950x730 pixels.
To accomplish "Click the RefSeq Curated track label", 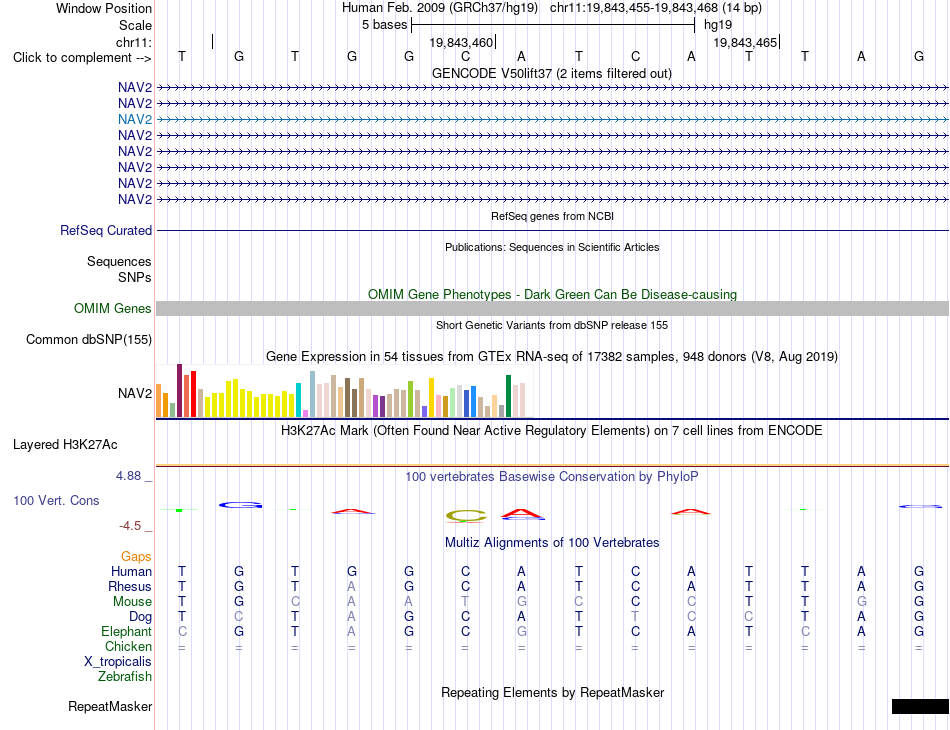I will pos(105,231).
